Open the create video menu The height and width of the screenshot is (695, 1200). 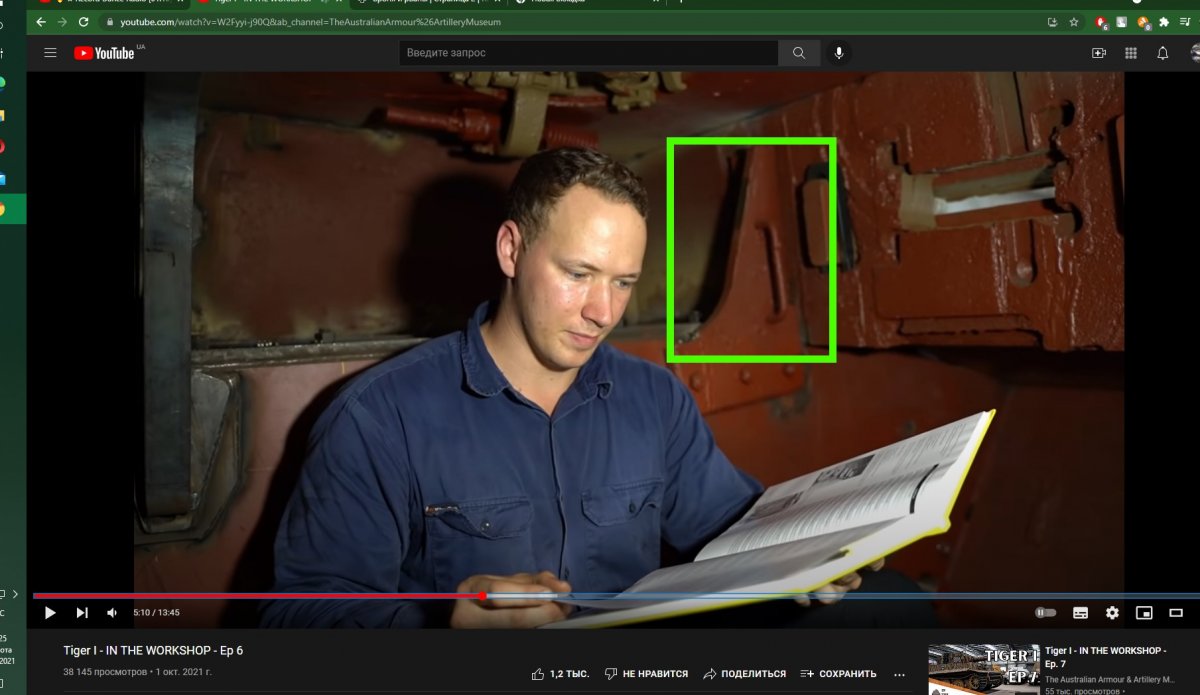(x=1099, y=53)
